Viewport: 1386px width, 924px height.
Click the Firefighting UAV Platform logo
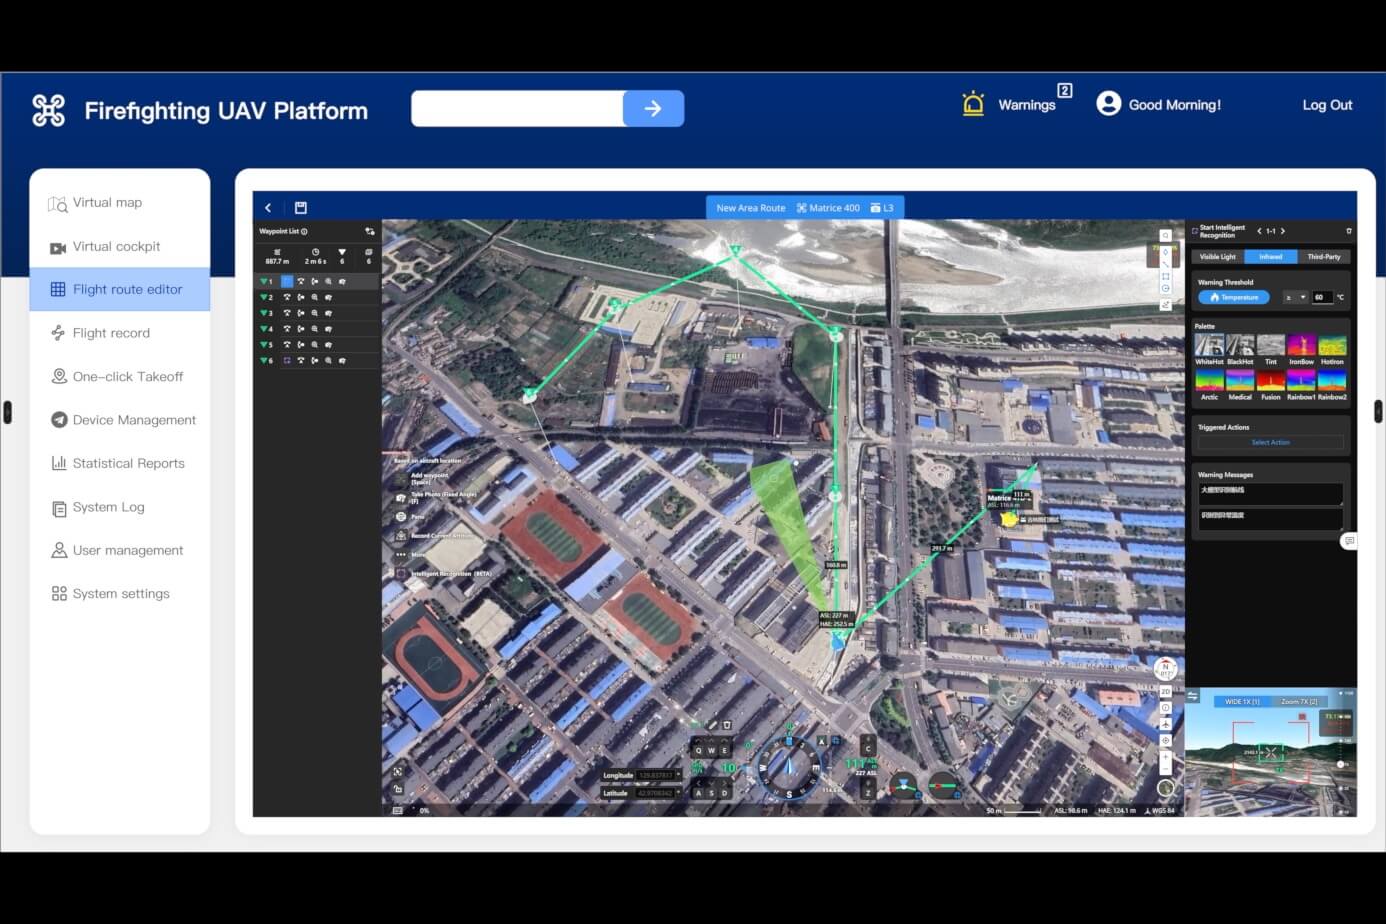click(48, 110)
